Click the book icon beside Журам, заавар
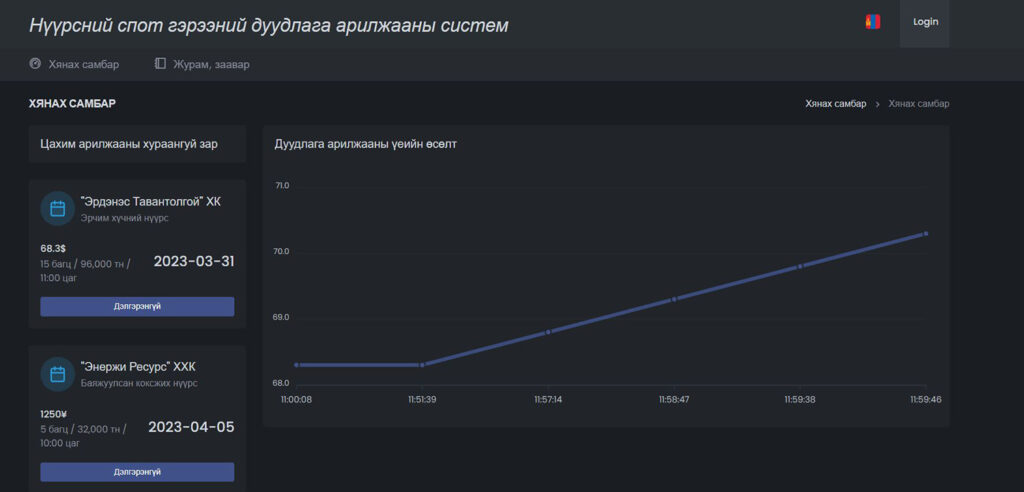1024x492 pixels. click(x=160, y=64)
